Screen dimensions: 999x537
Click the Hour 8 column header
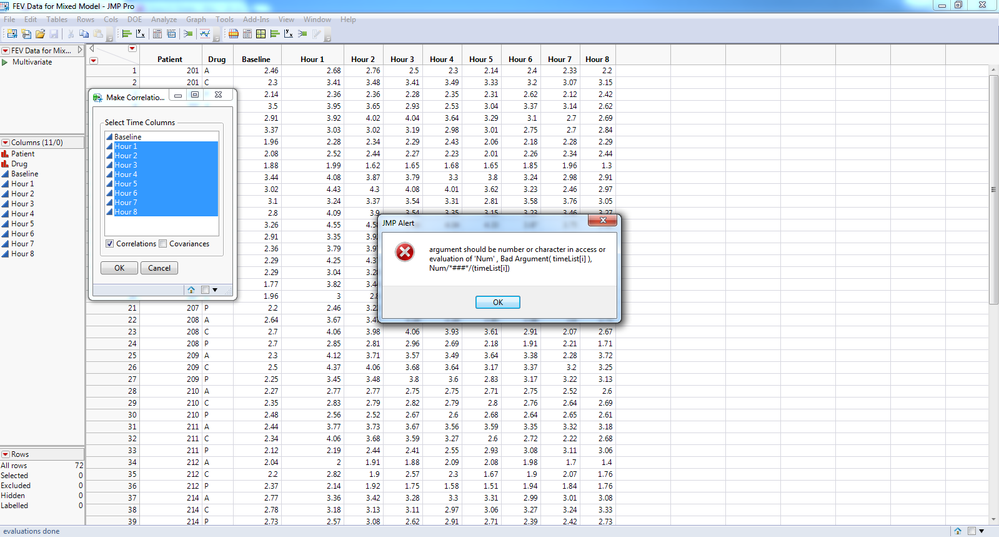[598, 59]
